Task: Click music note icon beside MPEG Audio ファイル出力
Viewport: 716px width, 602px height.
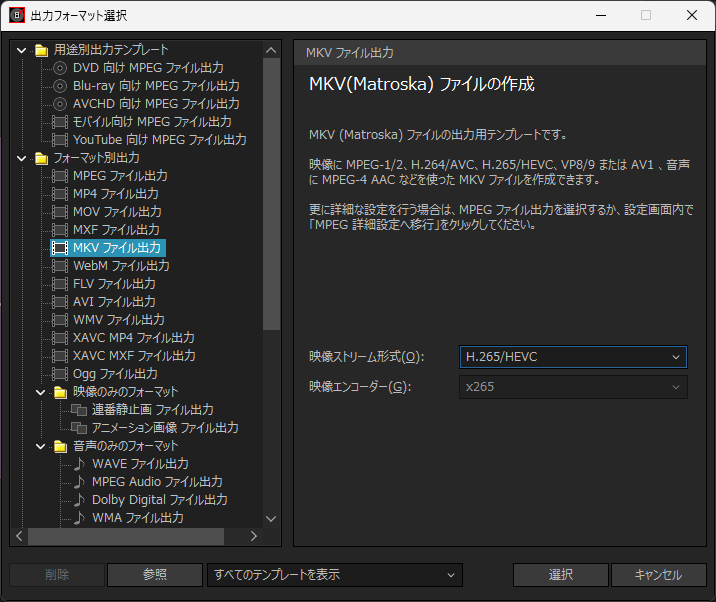Action: (x=79, y=482)
